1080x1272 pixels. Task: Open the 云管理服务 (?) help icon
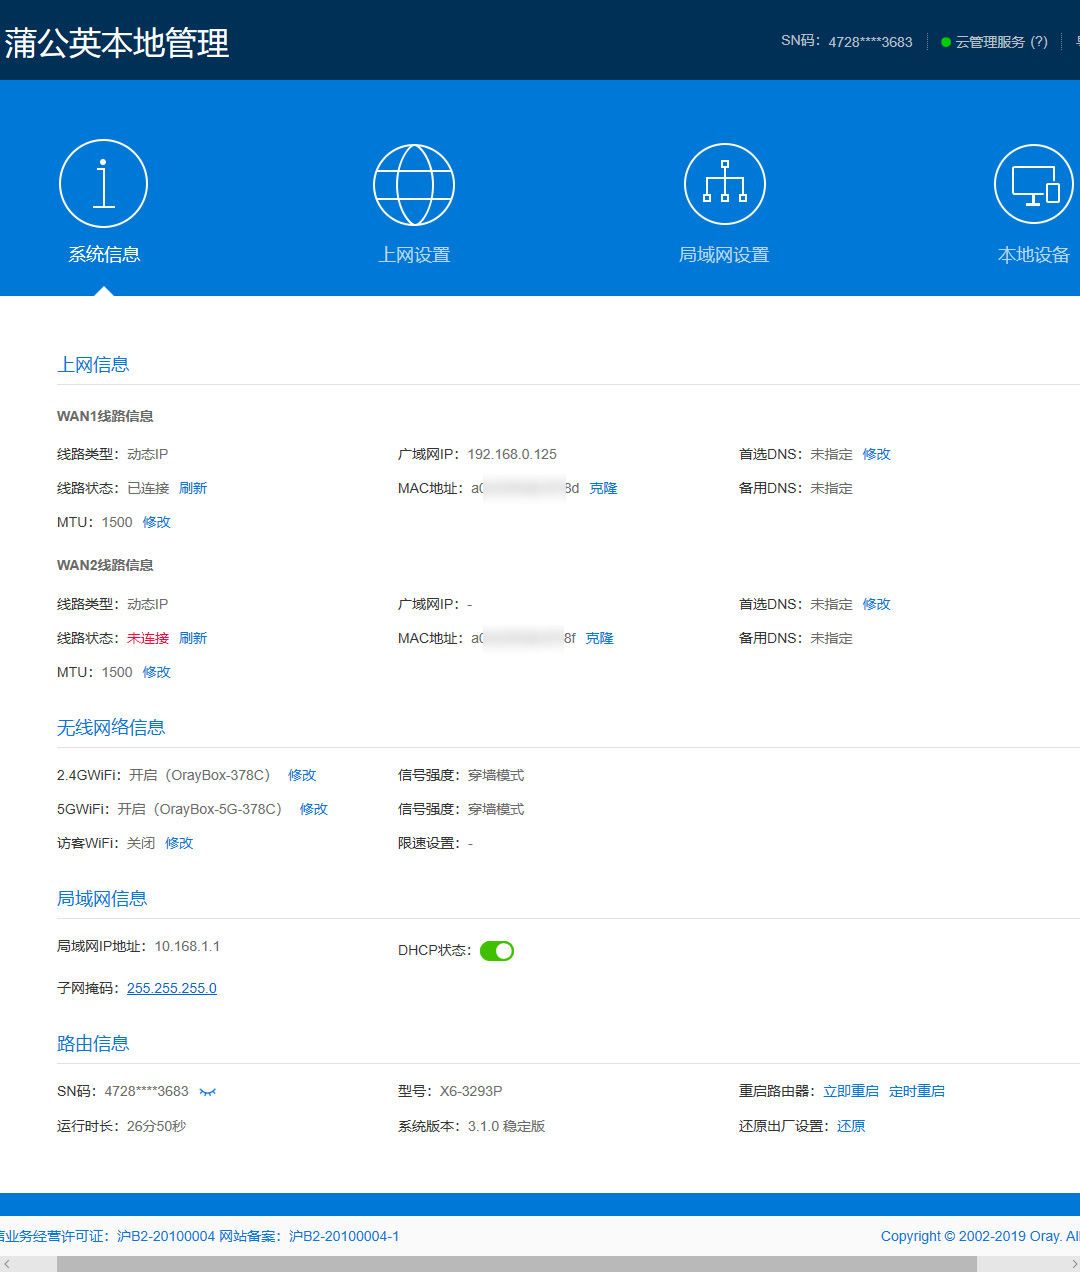[x=1037, y=42]
